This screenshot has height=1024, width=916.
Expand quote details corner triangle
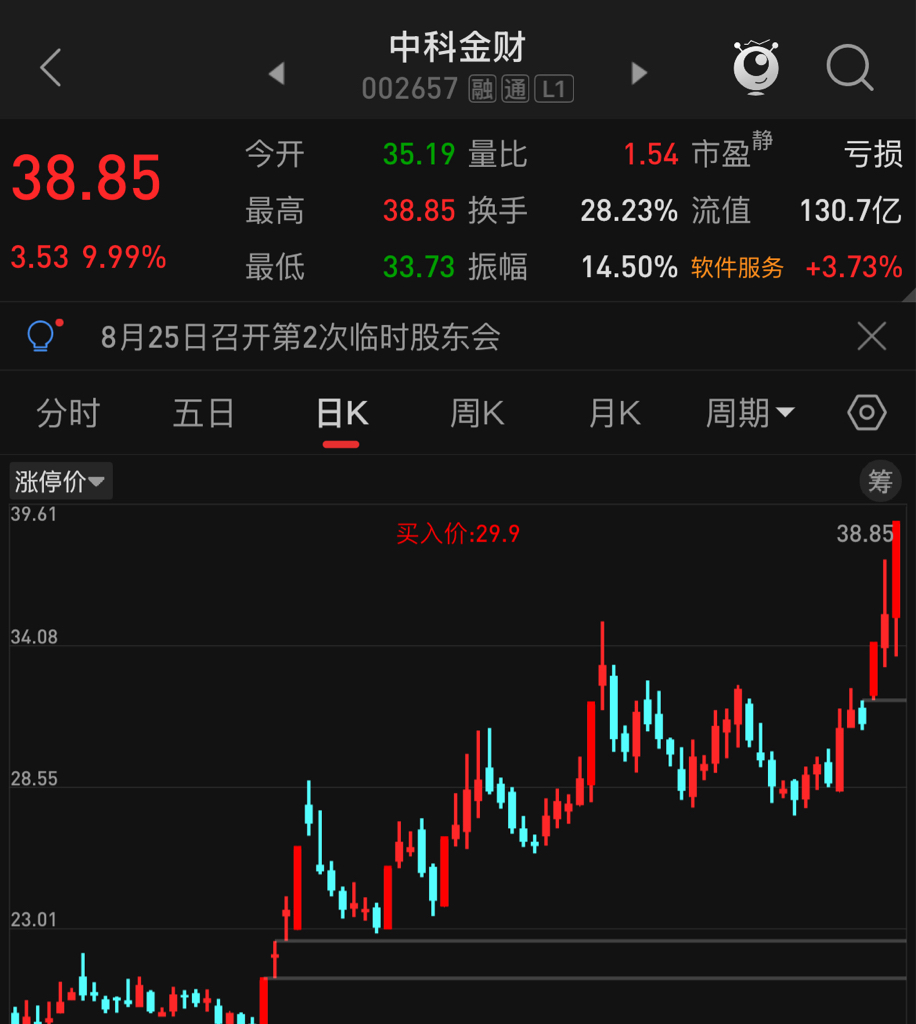click(909, 295)
